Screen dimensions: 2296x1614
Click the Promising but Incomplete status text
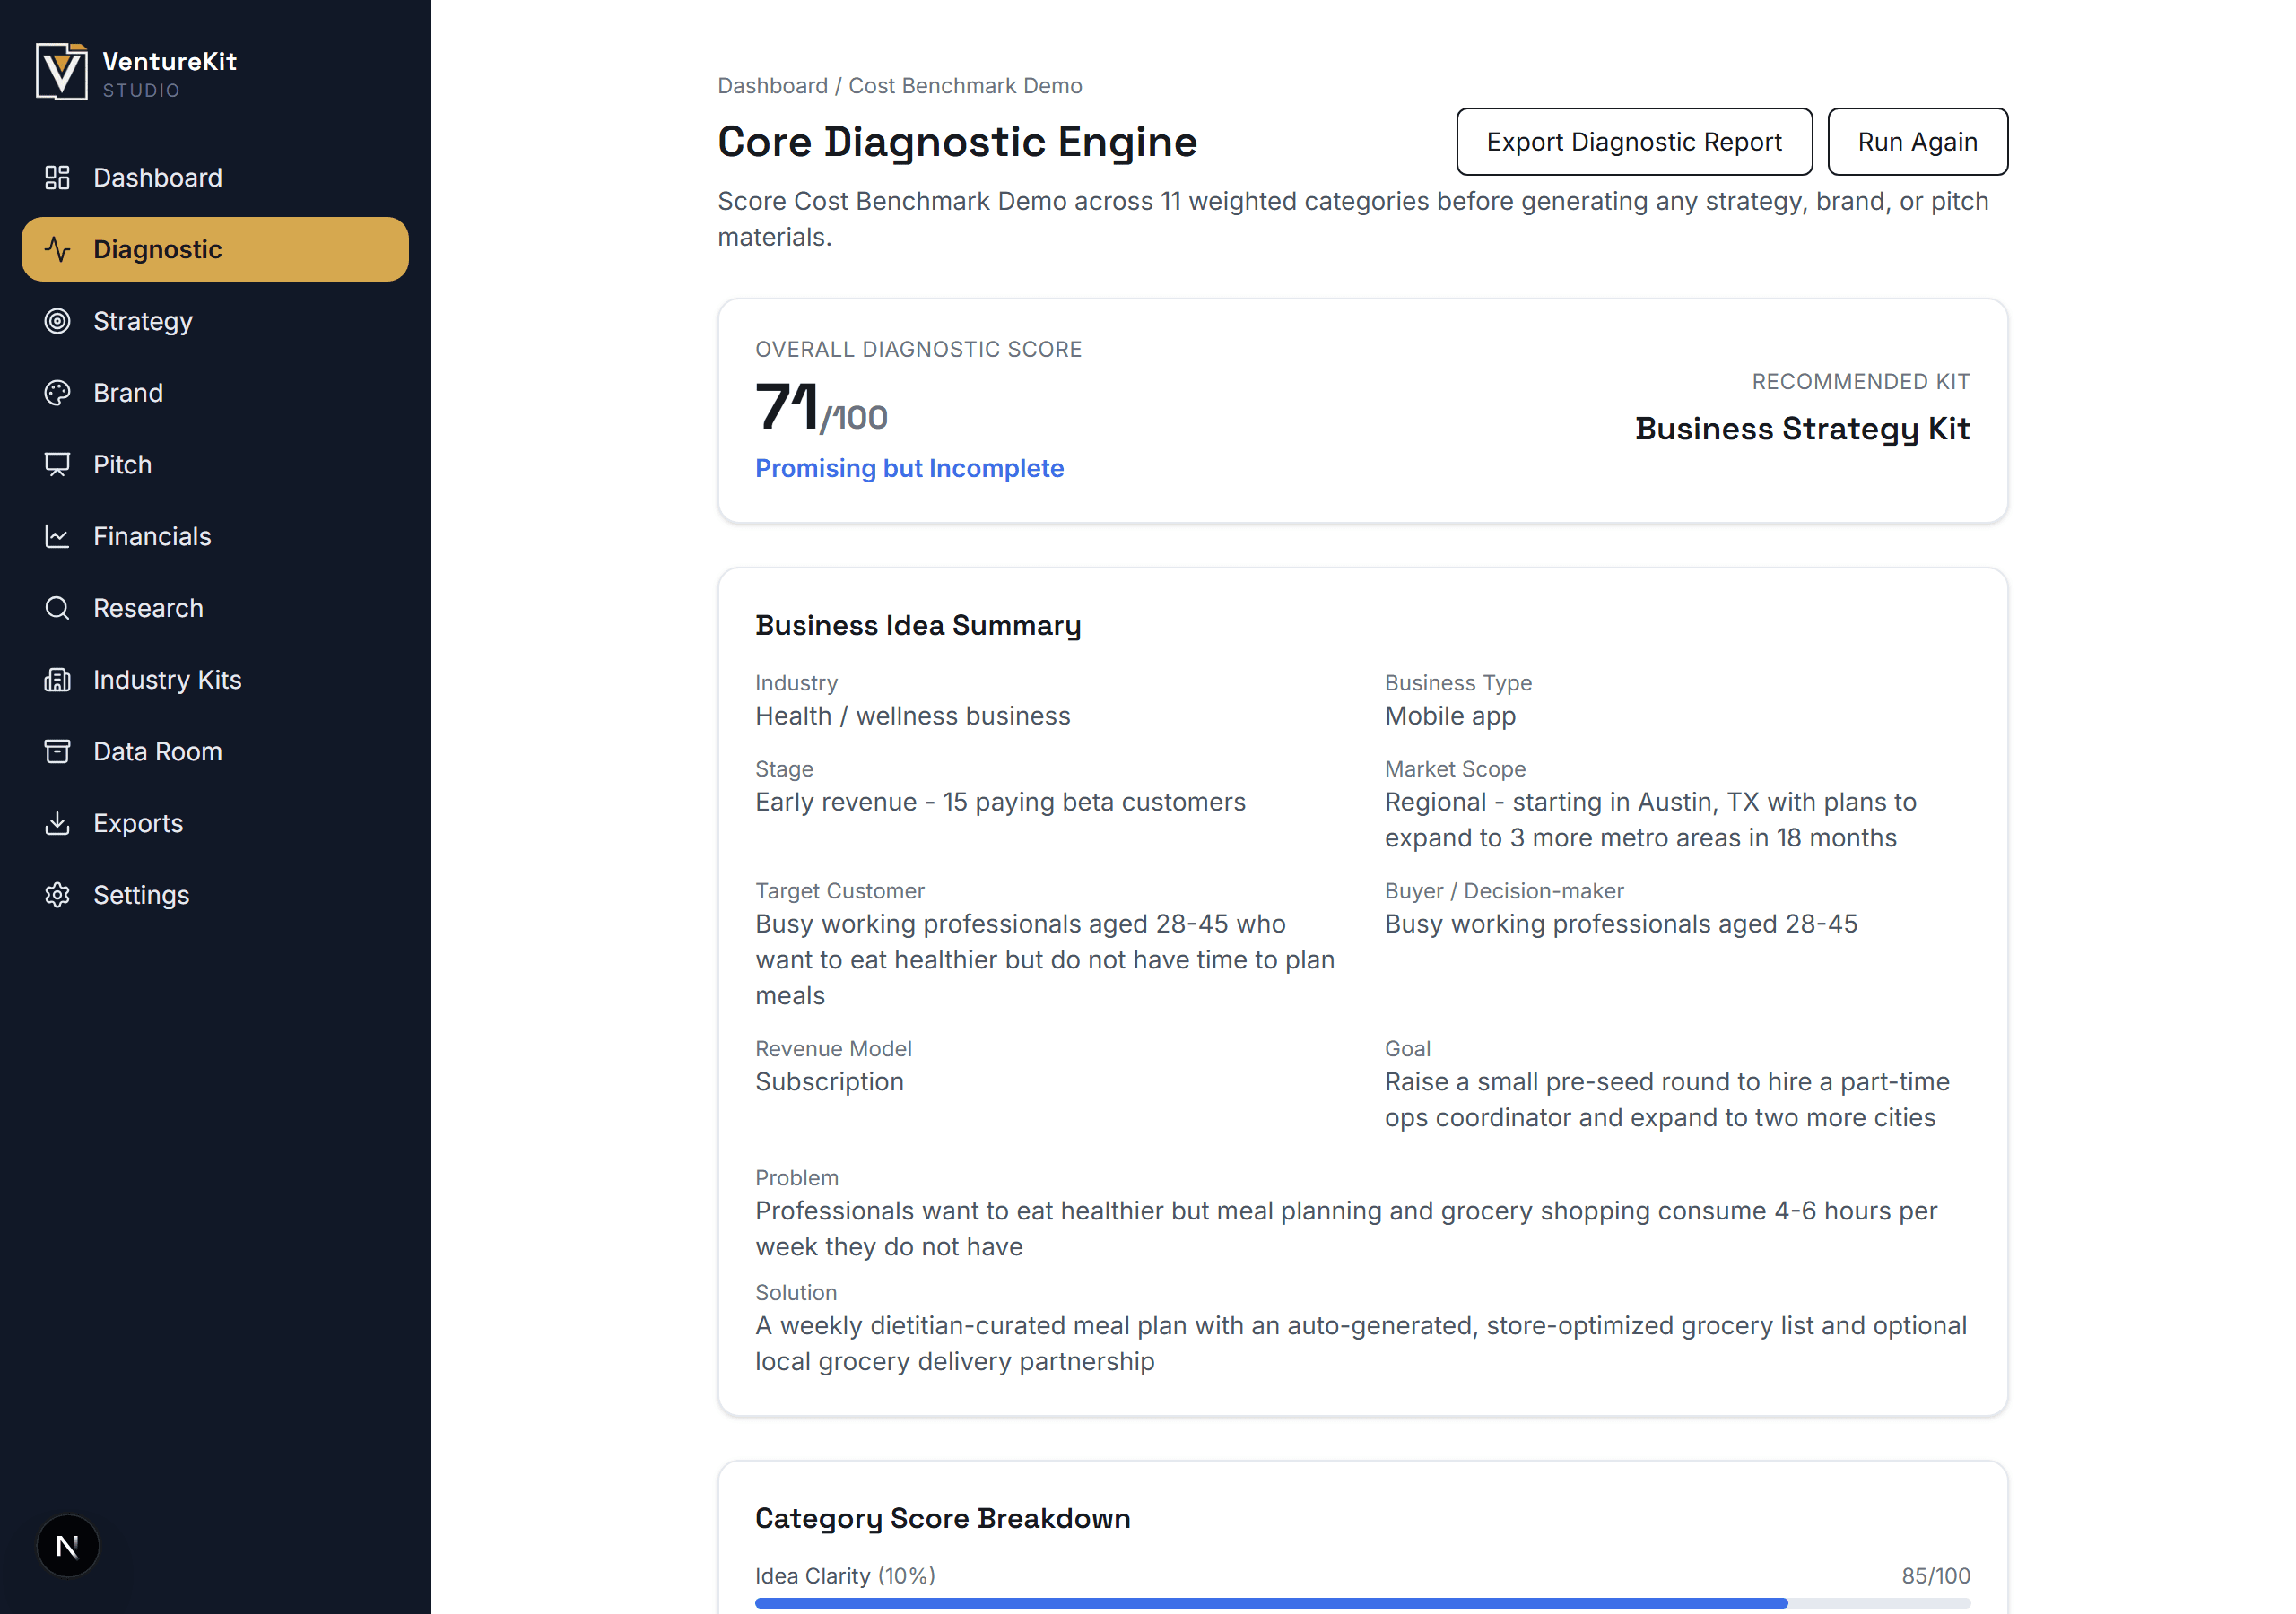click(x=909, y=468)
